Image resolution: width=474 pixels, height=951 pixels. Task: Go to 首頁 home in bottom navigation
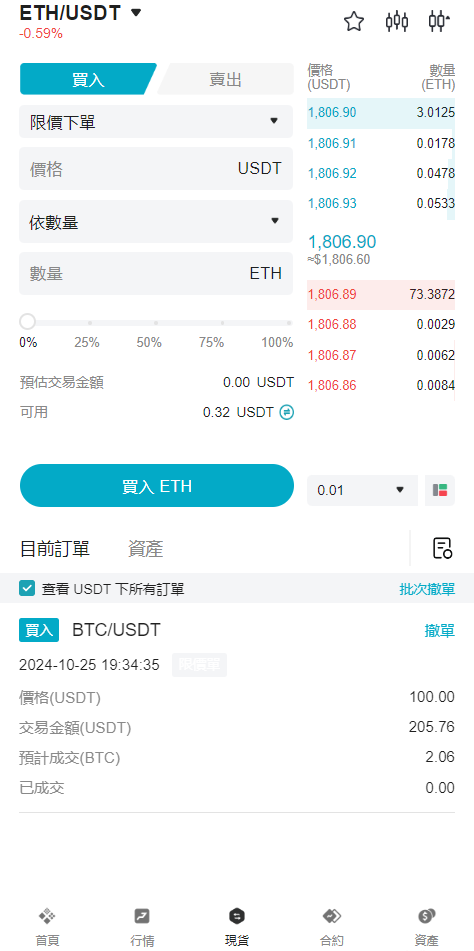[47, 927]
